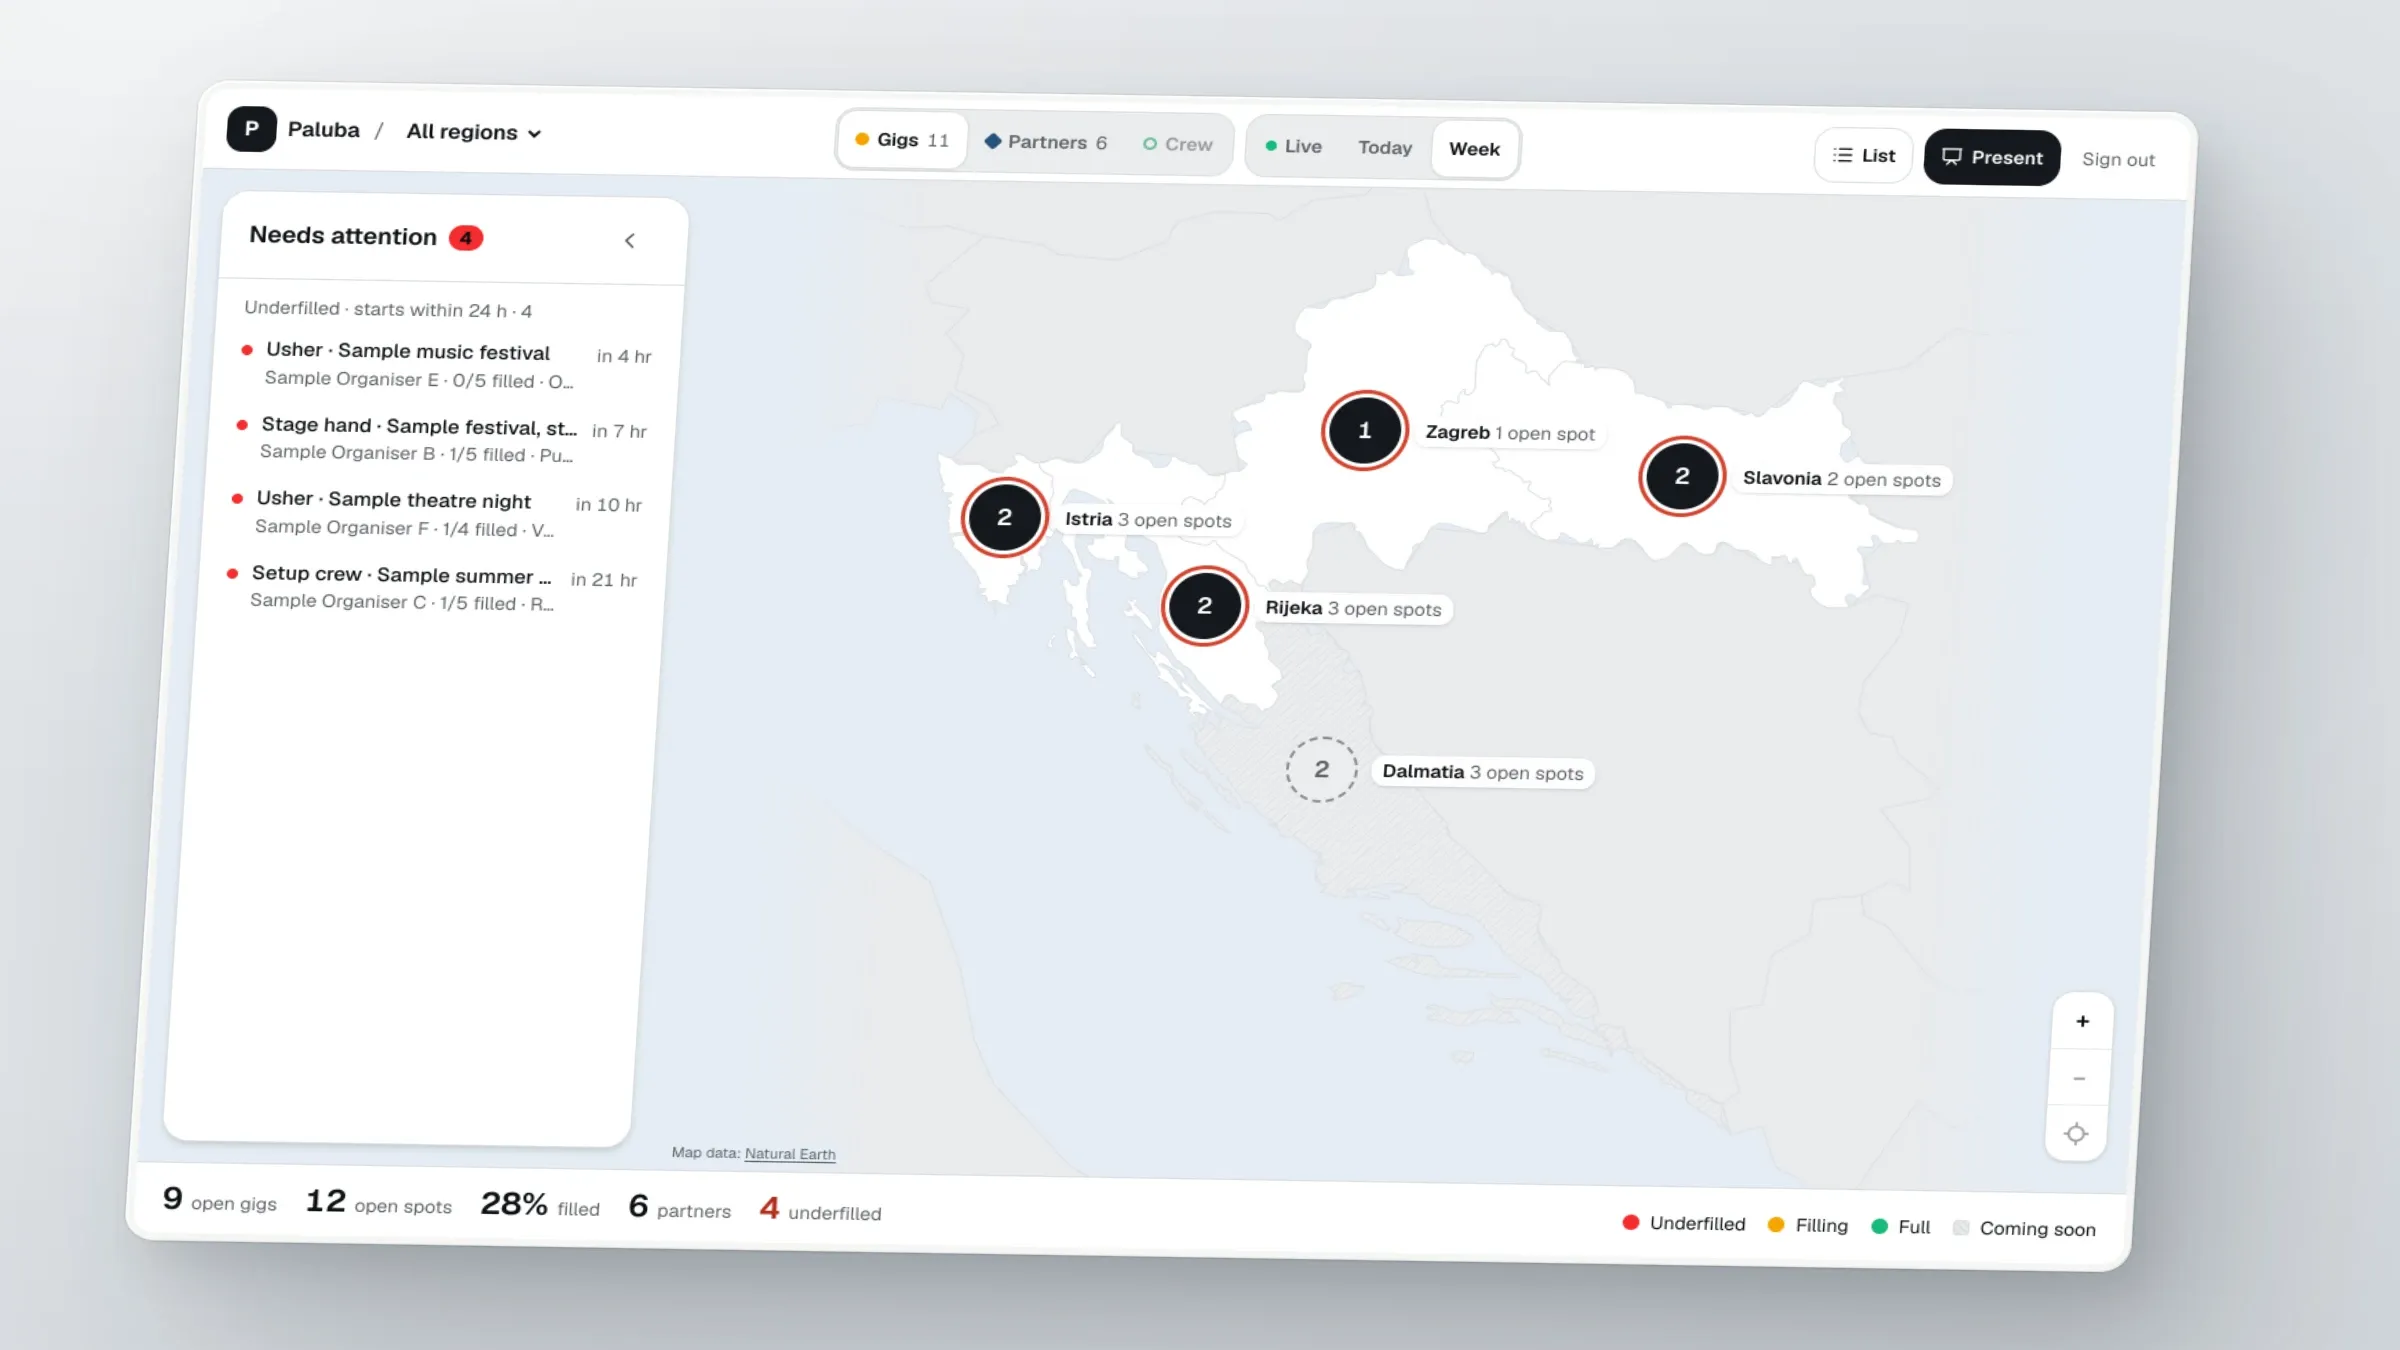Collapse the Needs attention panel
Image resolution: width=2400 pixels, height=1350 pixels.
[630, 240]
